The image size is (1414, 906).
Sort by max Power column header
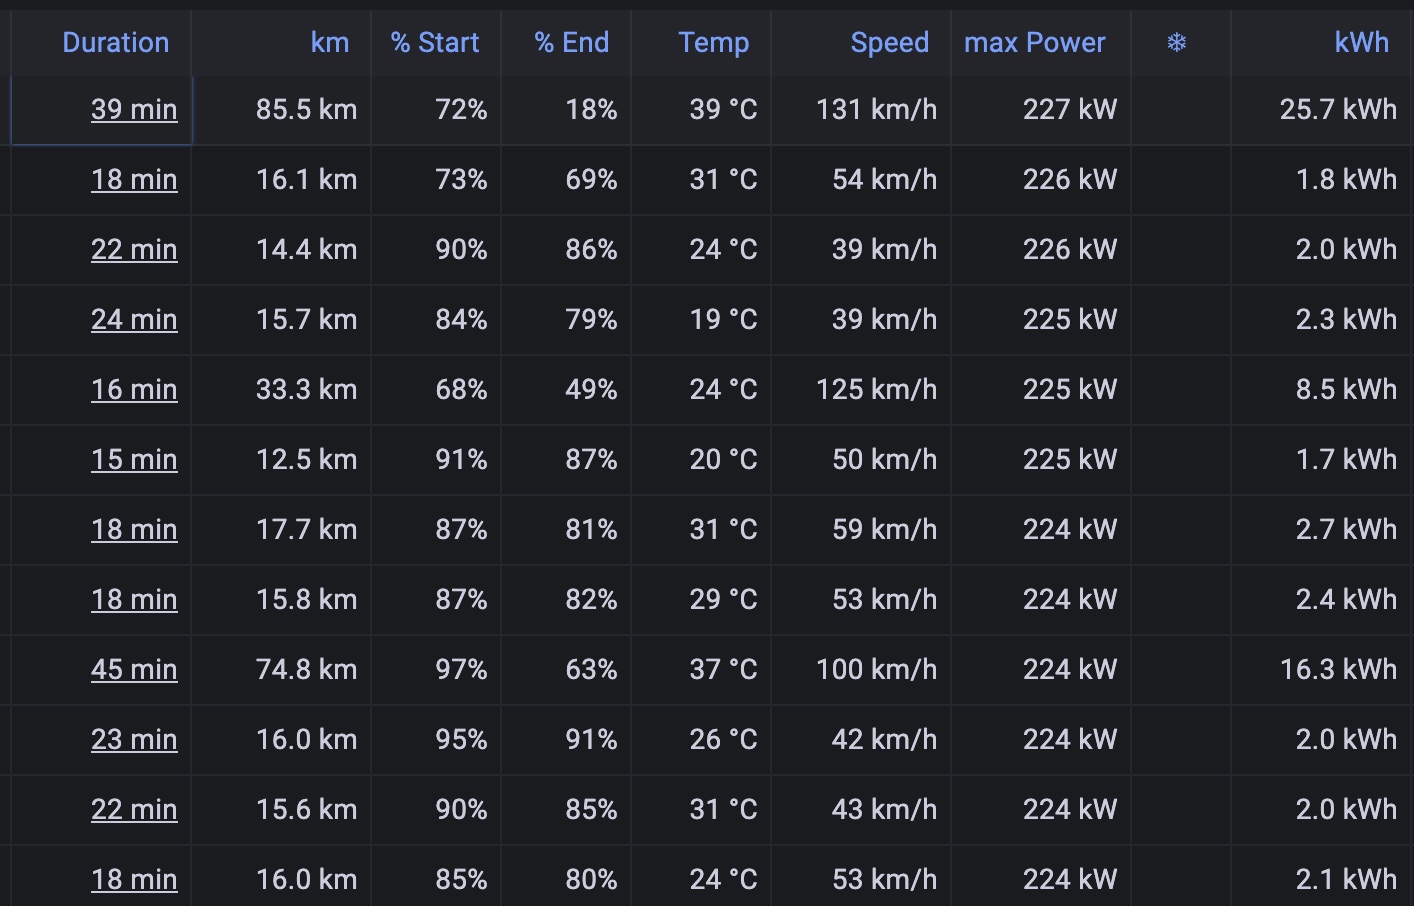(1035, 43)
